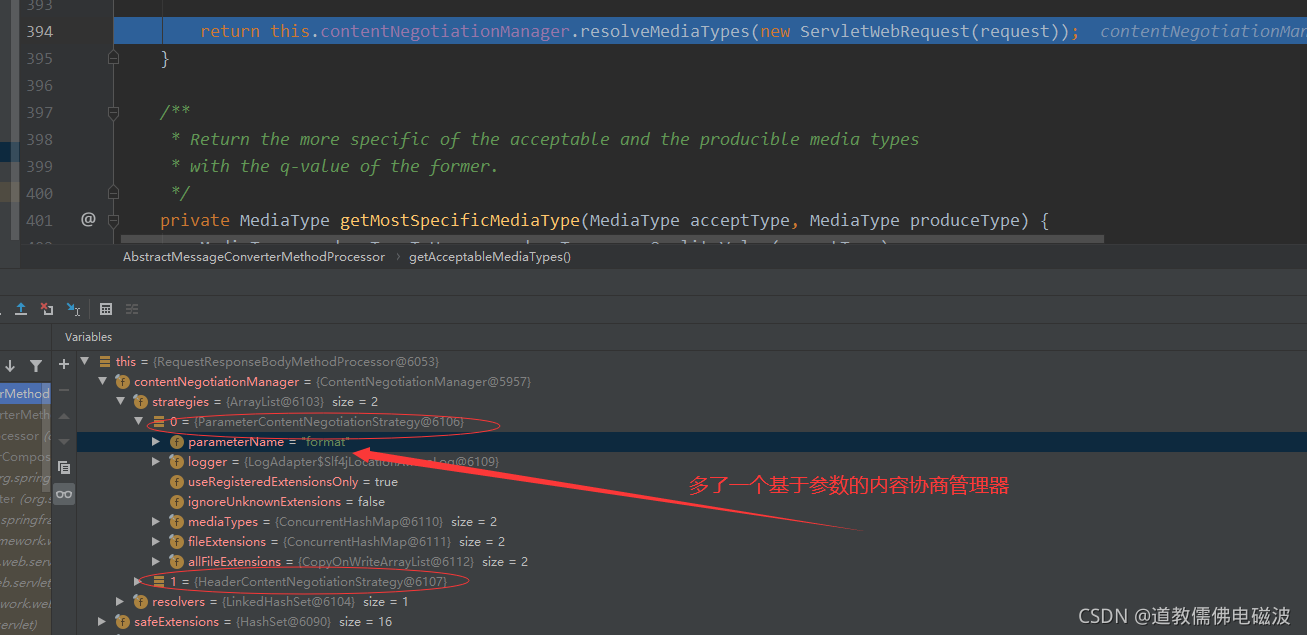Add a New Watch with plus icon

pos(64,364)
